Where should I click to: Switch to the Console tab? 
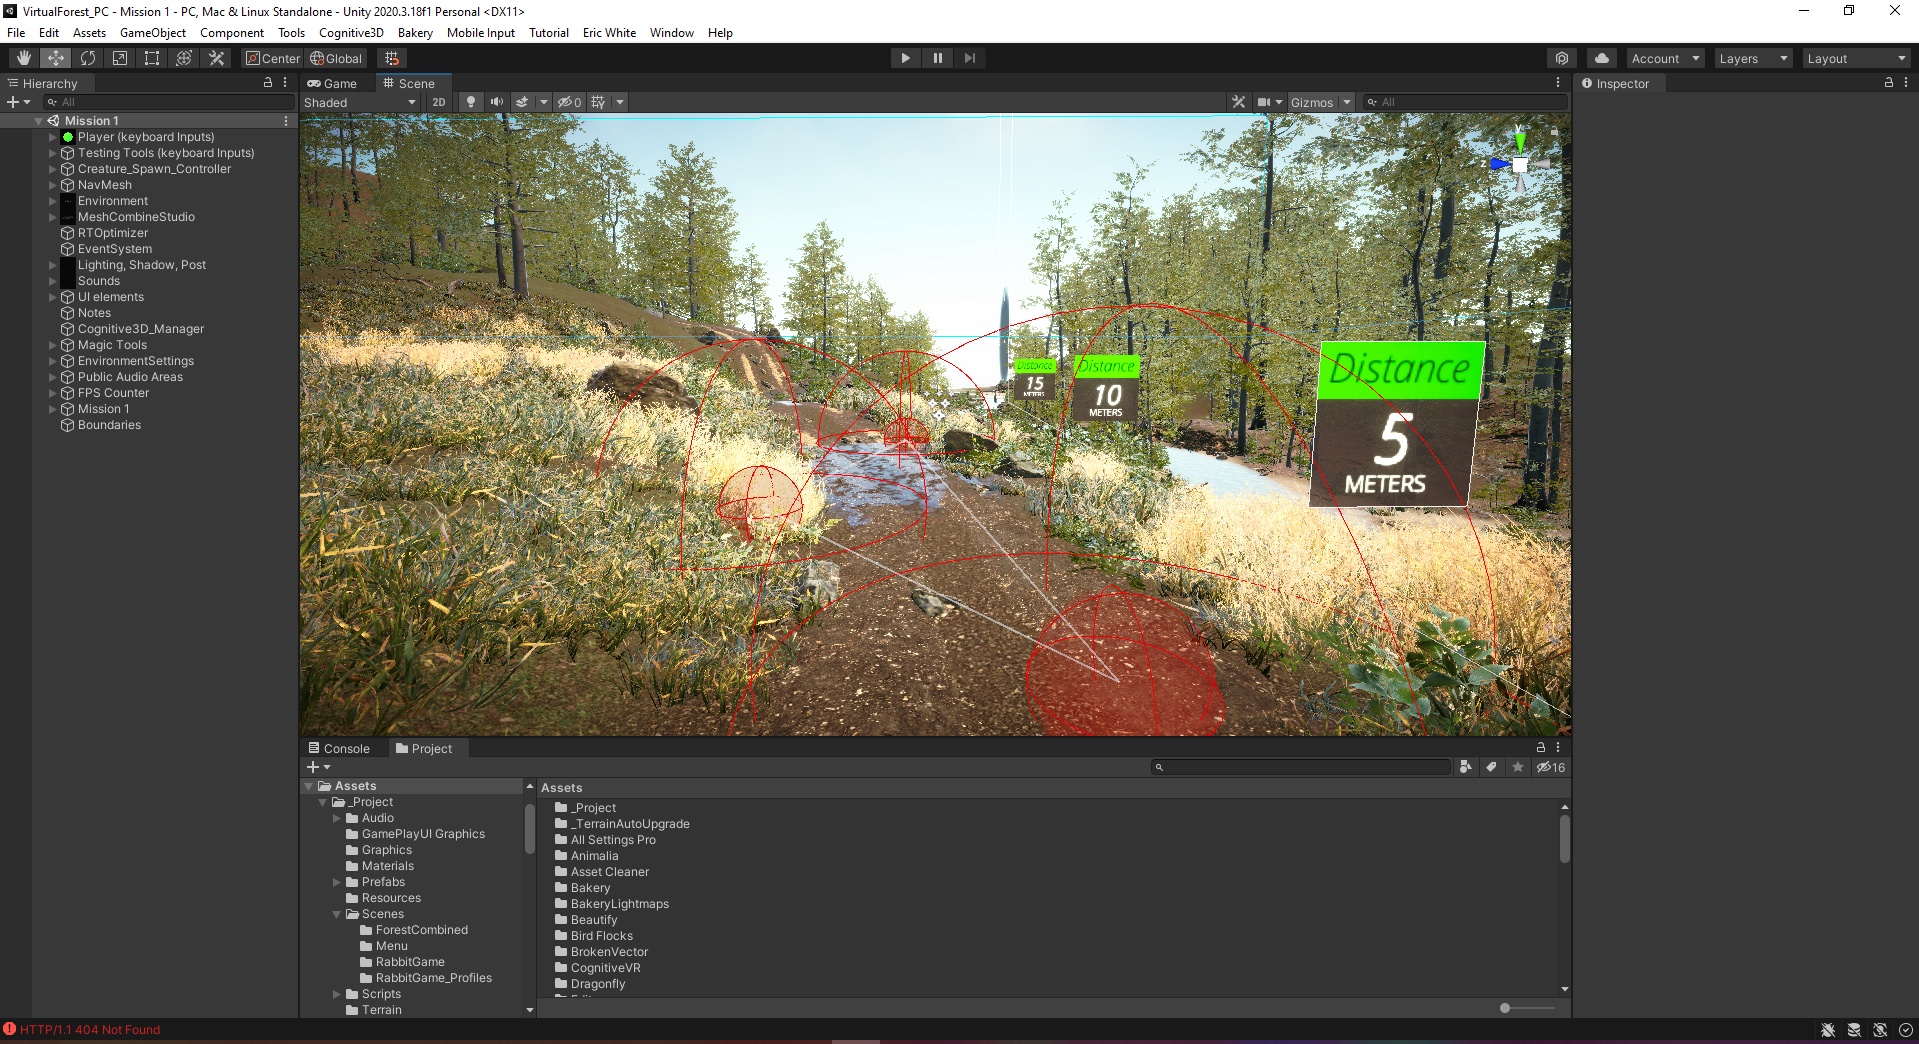tap(339, 748)
